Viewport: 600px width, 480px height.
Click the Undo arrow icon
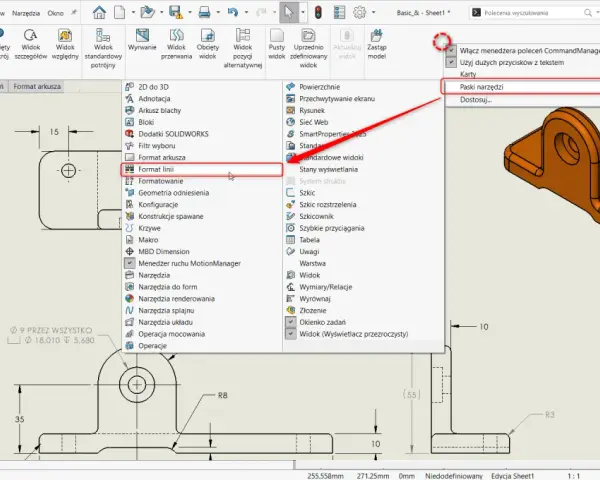click(233, 12)
